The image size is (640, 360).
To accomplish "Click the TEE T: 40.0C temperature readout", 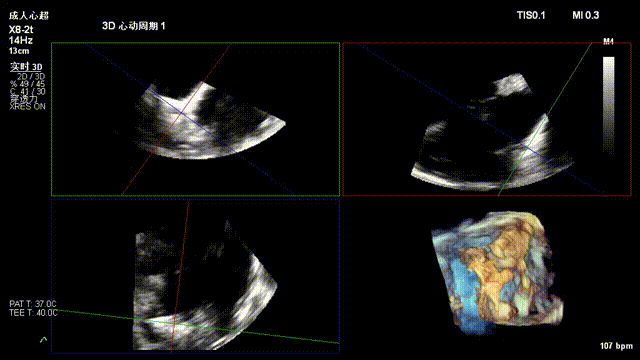I will click(33, 313).
